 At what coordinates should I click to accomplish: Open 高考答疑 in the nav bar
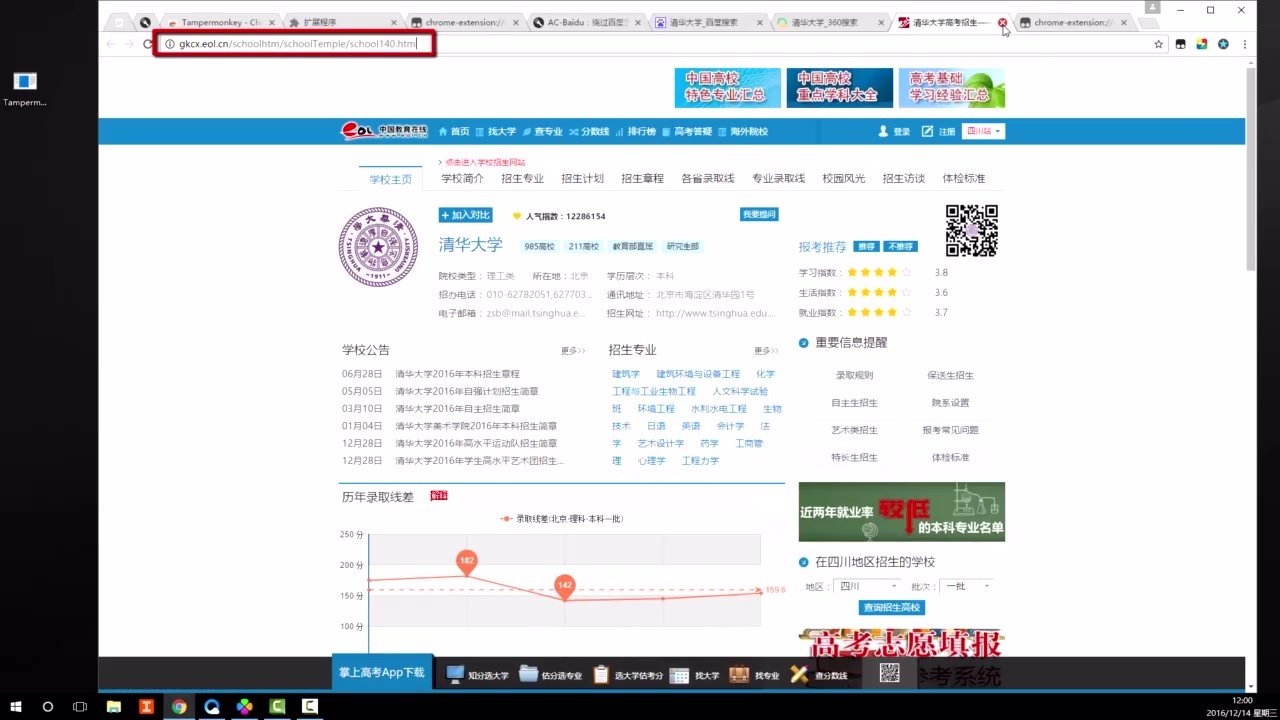pyautogui.click(x=687, y=132)
